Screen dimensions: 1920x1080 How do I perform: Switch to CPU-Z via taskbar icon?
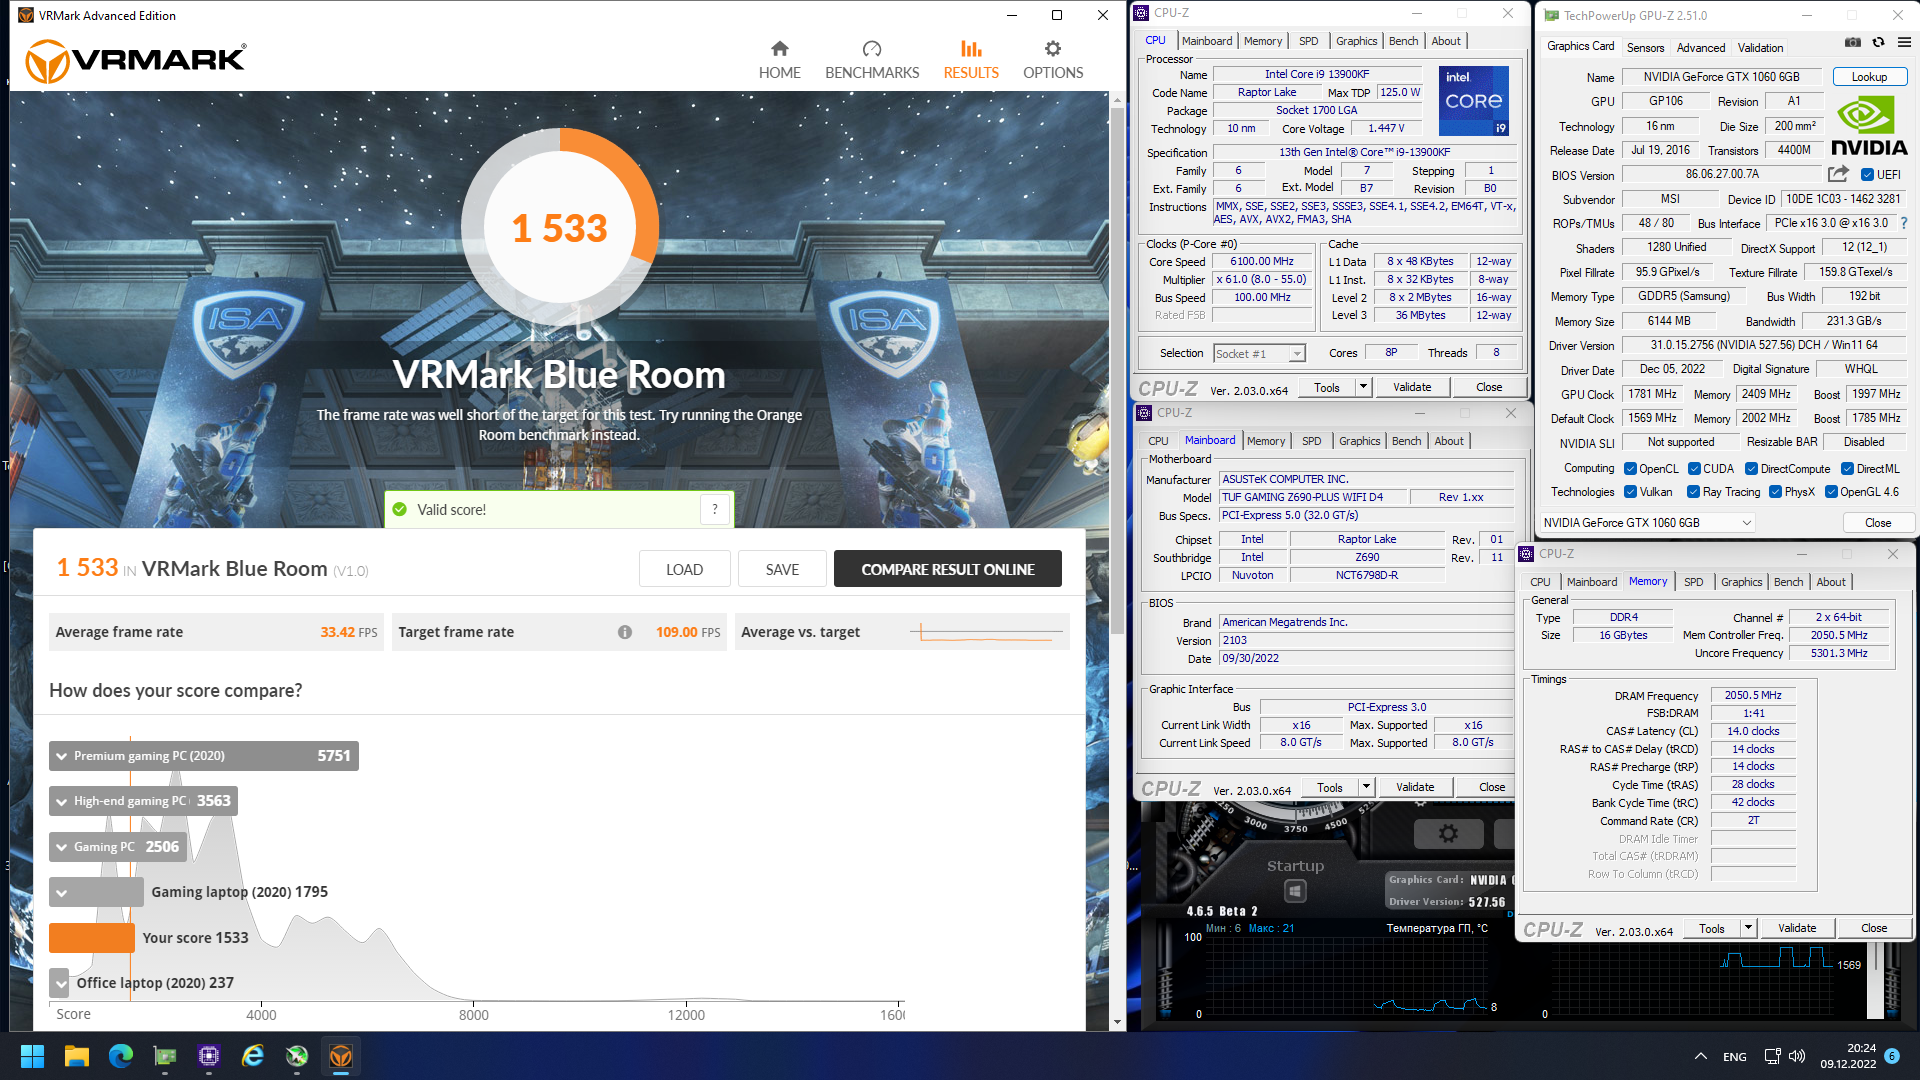(209, 1056)
